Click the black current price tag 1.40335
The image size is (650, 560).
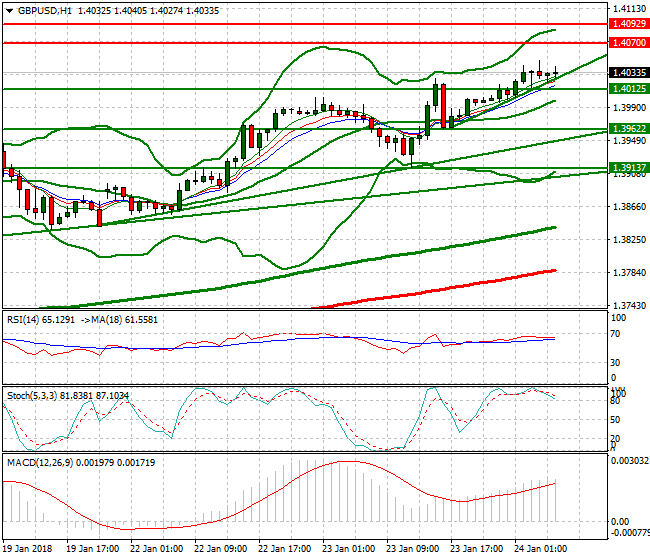629,73
